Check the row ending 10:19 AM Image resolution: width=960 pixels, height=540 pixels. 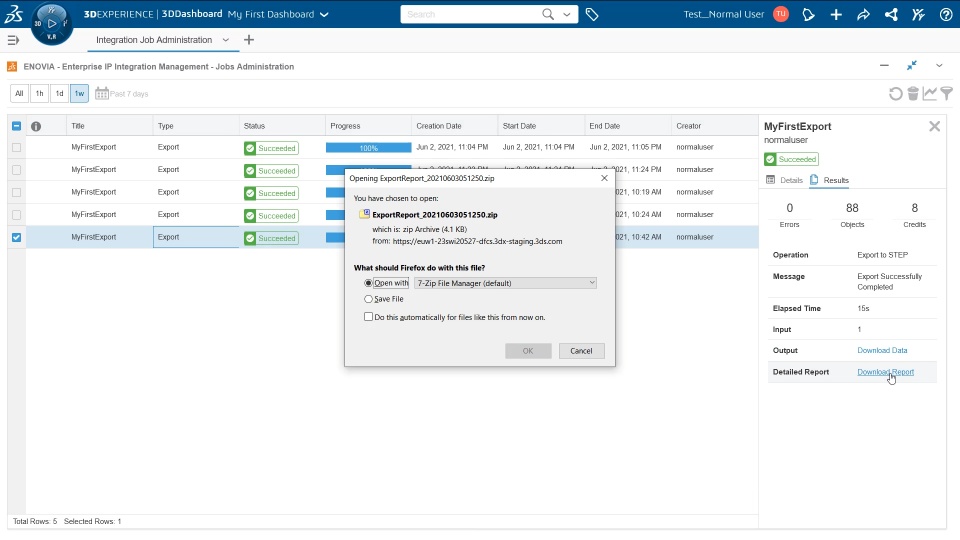pos(17,192)
